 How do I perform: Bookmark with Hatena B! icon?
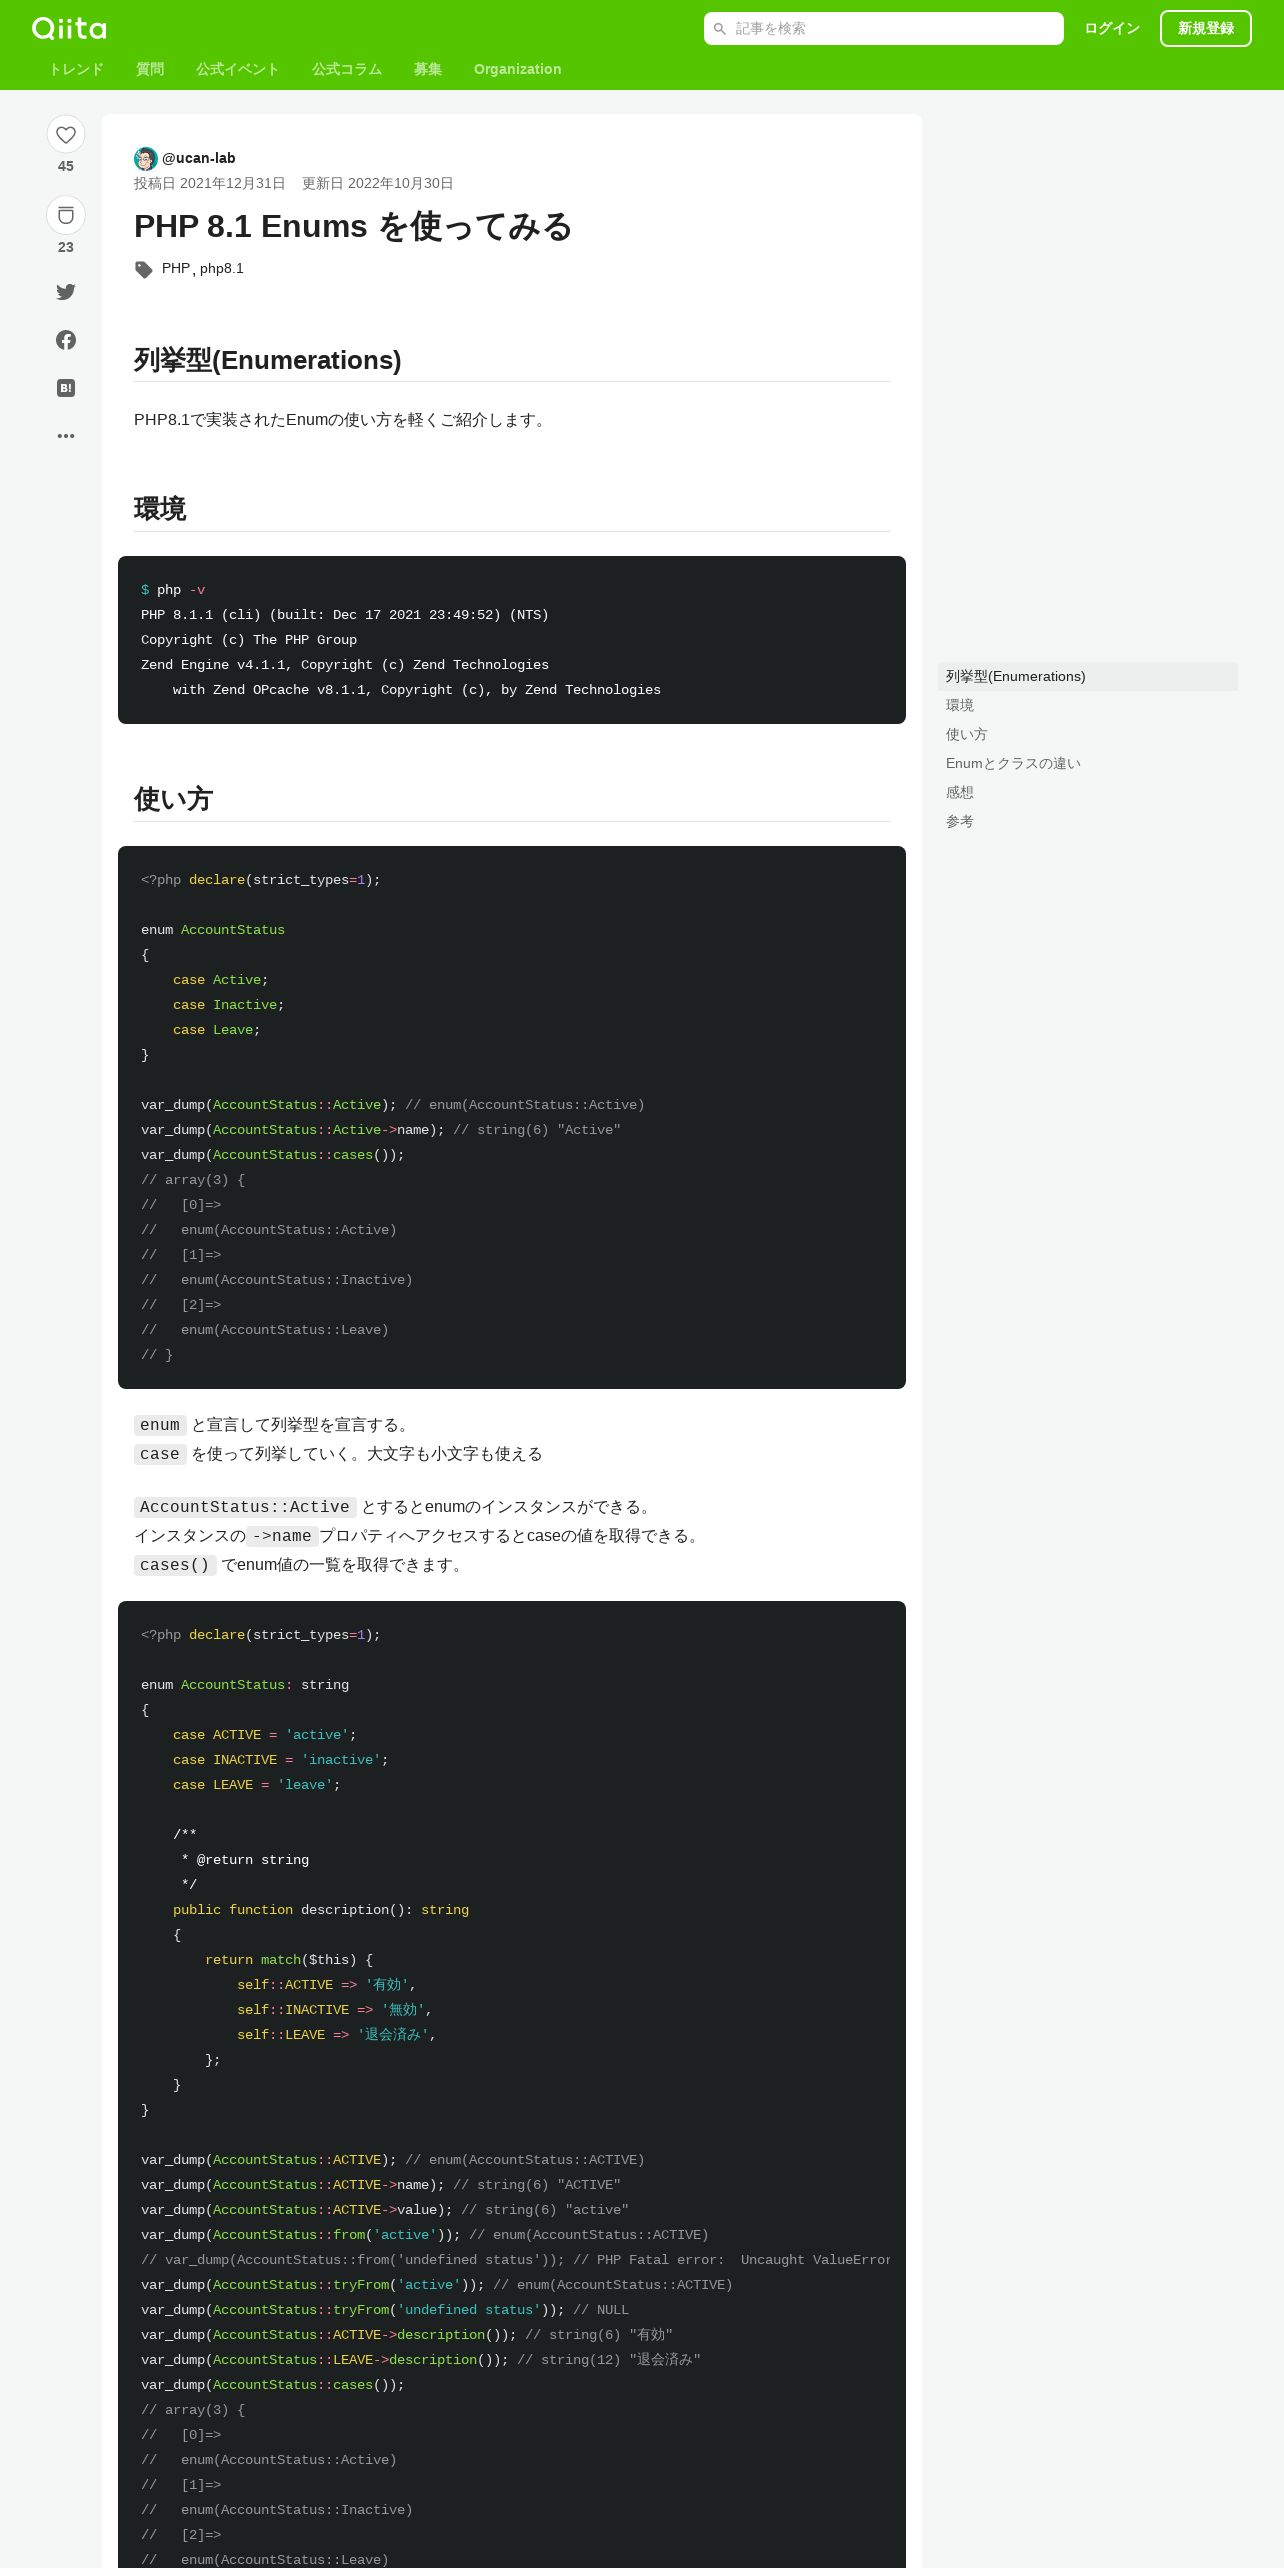[x=66, y=388]
